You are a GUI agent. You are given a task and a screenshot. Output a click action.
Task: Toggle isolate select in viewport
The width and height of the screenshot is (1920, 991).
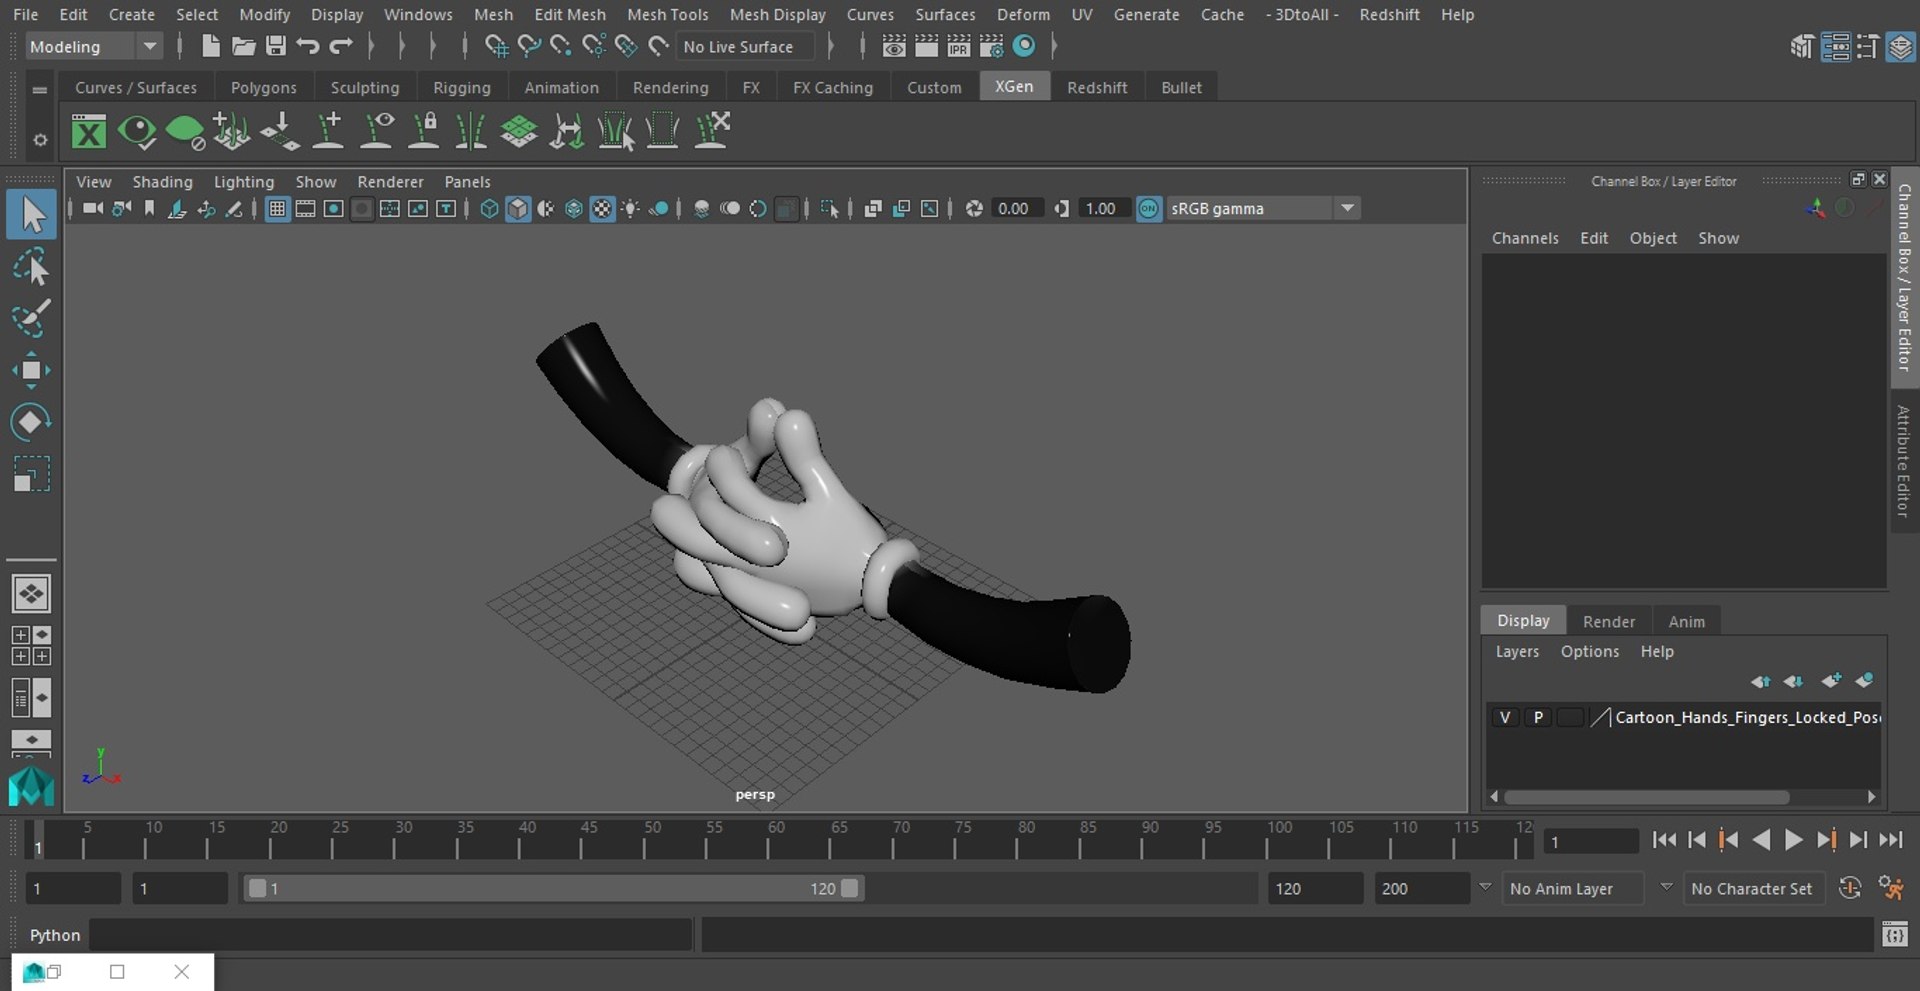click(x=830, y=208)
